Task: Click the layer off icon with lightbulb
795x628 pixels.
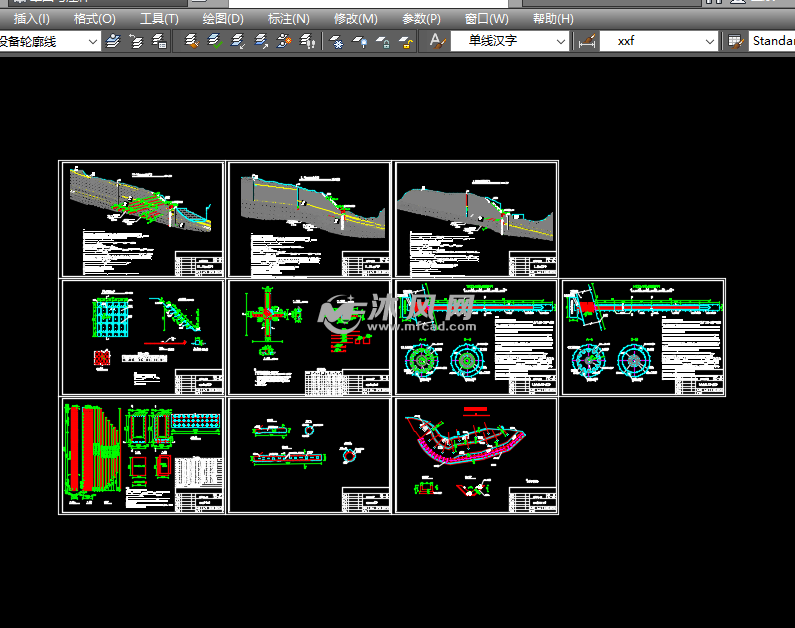Action: pyautogui.click(x=359, y=41)
